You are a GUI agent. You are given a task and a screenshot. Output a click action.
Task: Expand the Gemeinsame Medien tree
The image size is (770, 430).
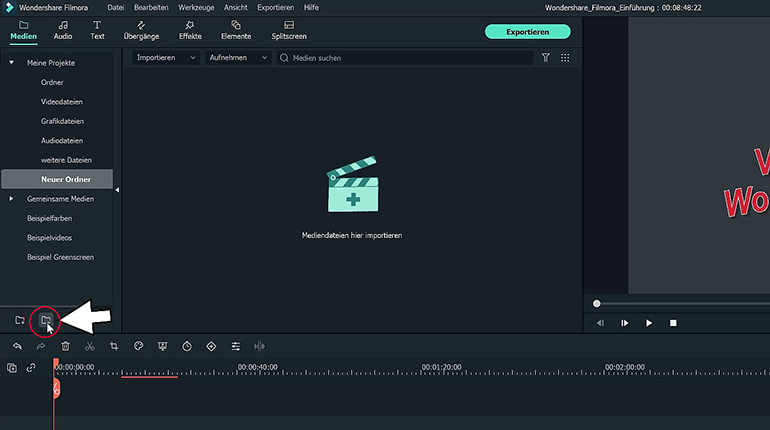(11, 199)
